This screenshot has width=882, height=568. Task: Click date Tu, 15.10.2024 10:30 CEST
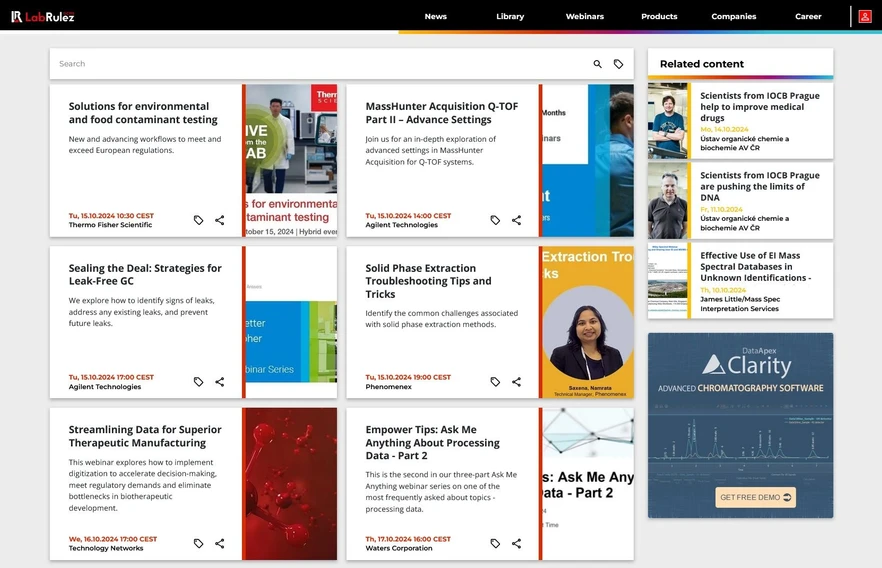(x=111, y=216)
